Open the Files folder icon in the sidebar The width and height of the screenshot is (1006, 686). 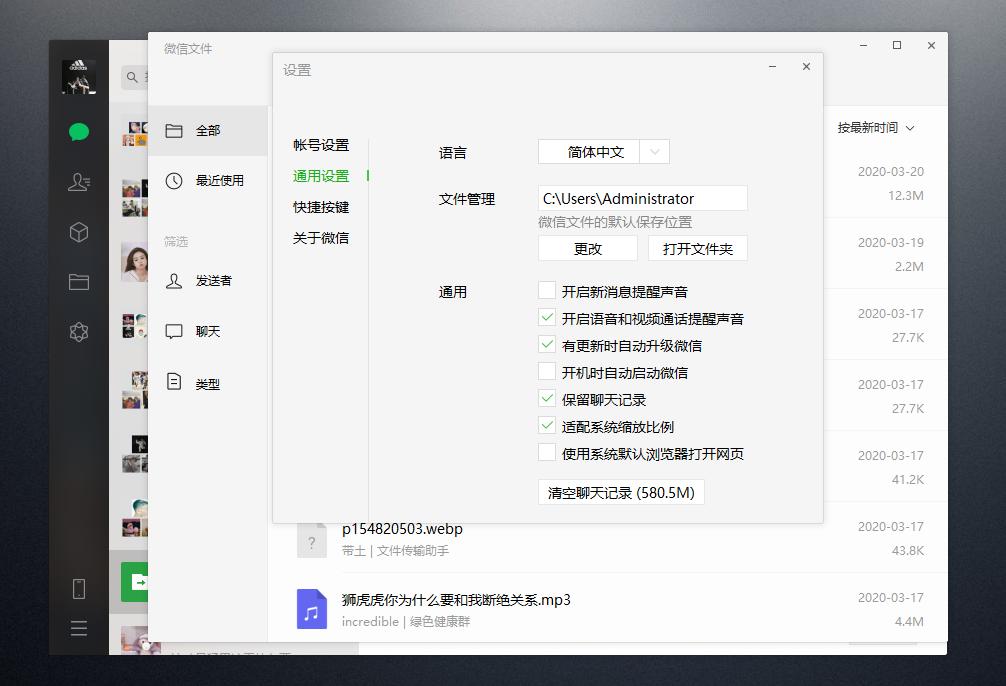(78, 281)
